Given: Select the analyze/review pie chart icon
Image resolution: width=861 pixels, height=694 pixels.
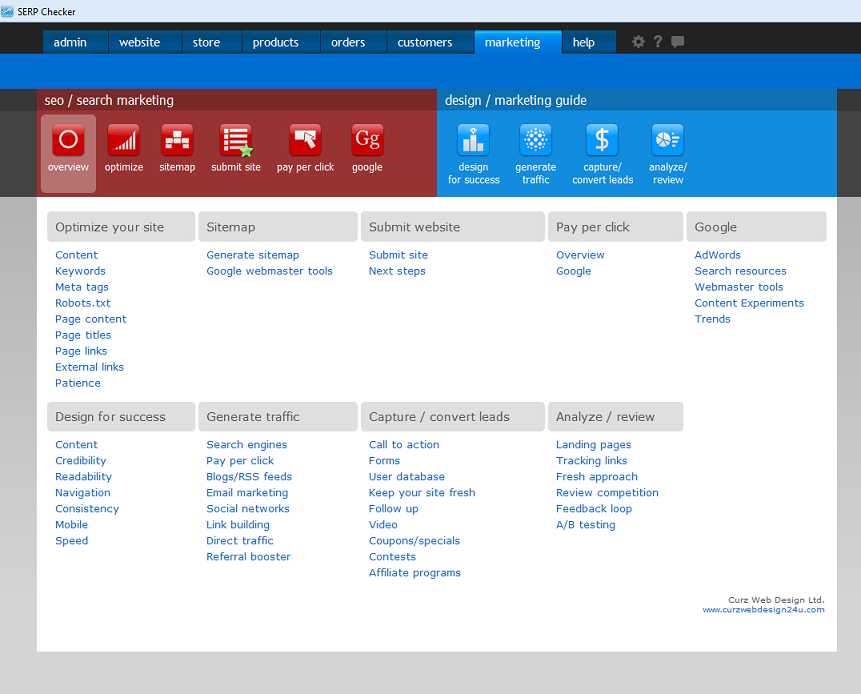Looking at the screenshot, I should (667, 141).
